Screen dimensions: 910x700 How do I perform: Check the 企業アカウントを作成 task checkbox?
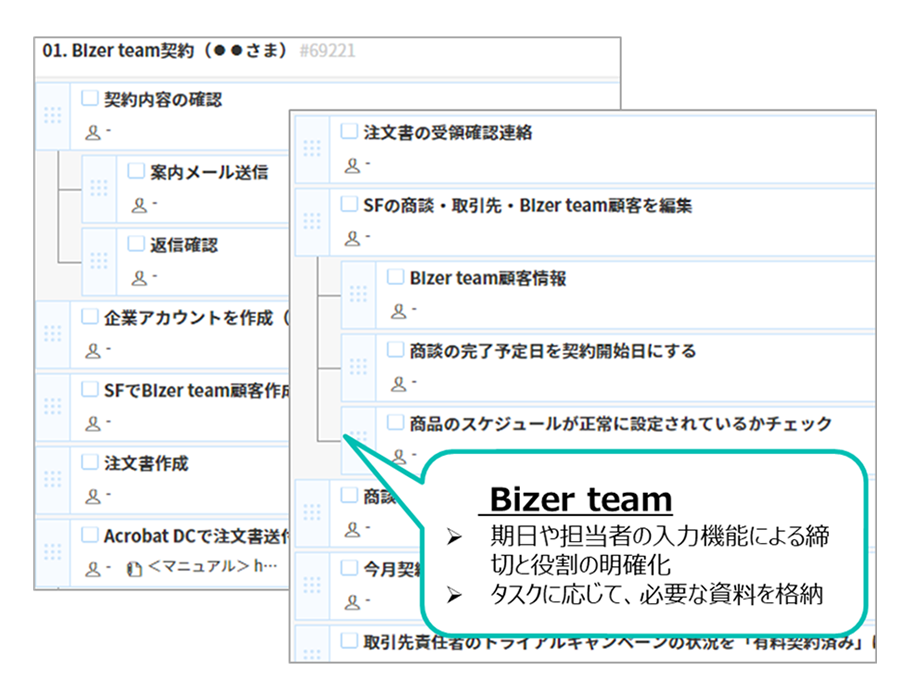pyautogui.click(x=89, y=316)
